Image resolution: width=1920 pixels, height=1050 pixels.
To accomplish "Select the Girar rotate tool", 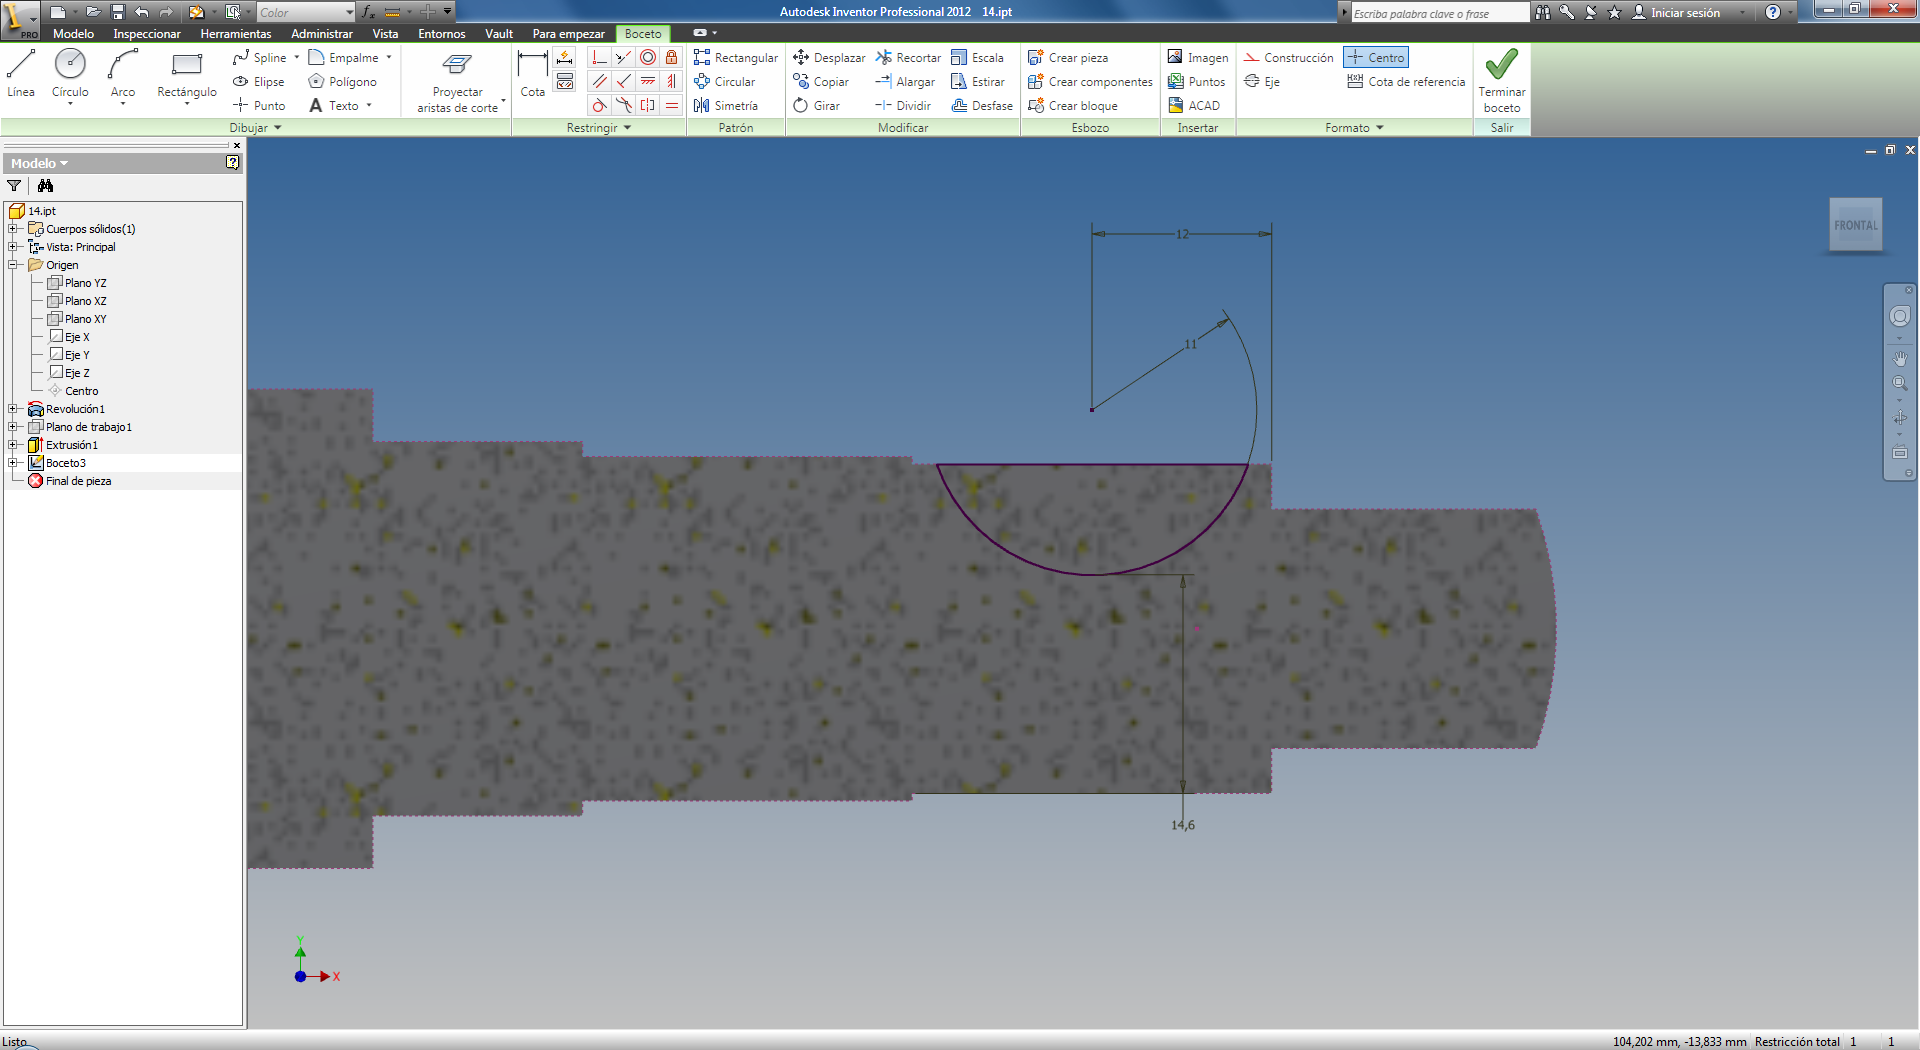I will [816, 106].
